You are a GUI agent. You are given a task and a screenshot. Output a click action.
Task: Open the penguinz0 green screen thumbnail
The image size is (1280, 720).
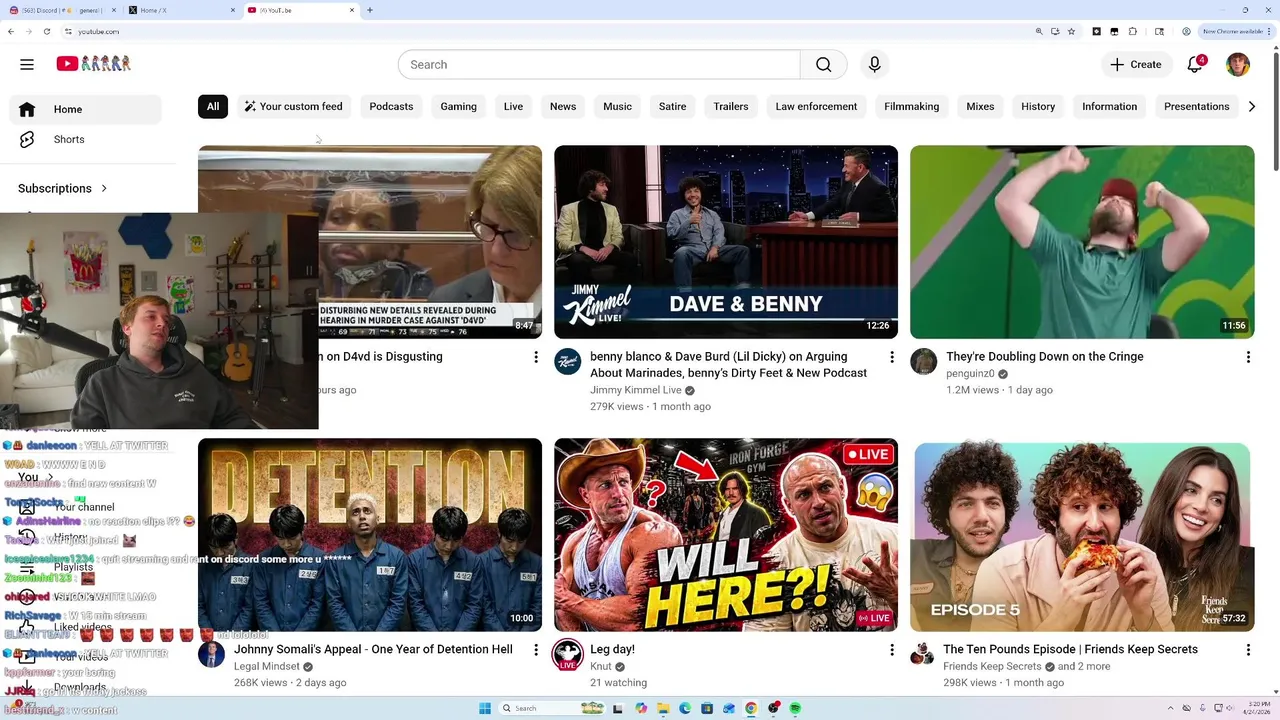point(1082,242)
